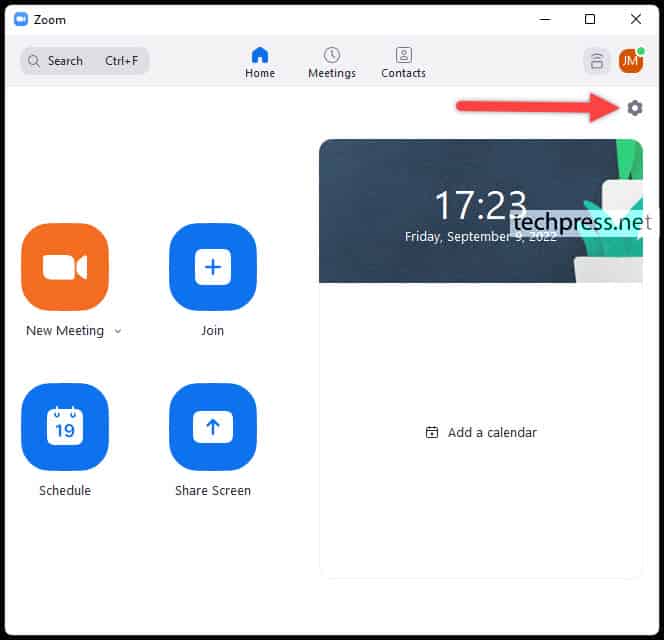The image size is (664, 640).
Task: Start a New Meeting with orange camera icon
Action: tap(65, 267)
